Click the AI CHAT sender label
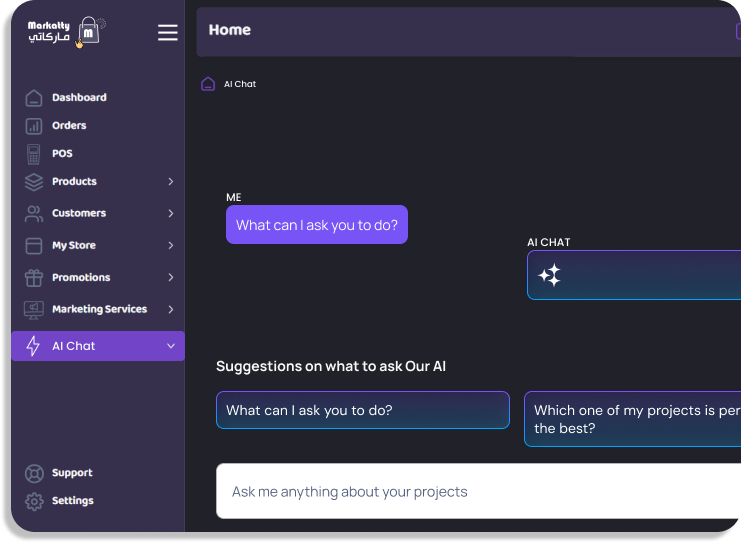This screenshot has width=741, height=543. (x=549, y=242)
